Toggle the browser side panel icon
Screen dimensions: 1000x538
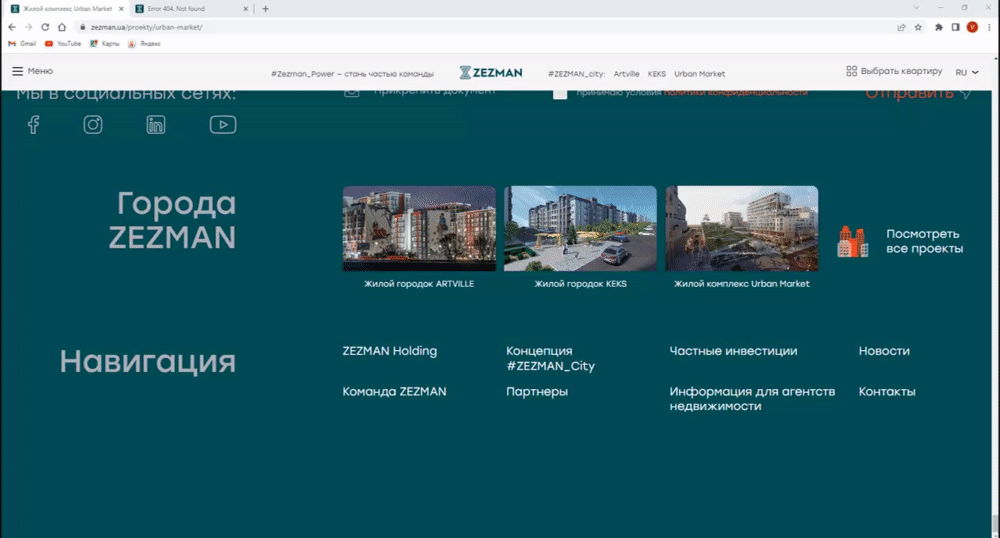(955, 27)
